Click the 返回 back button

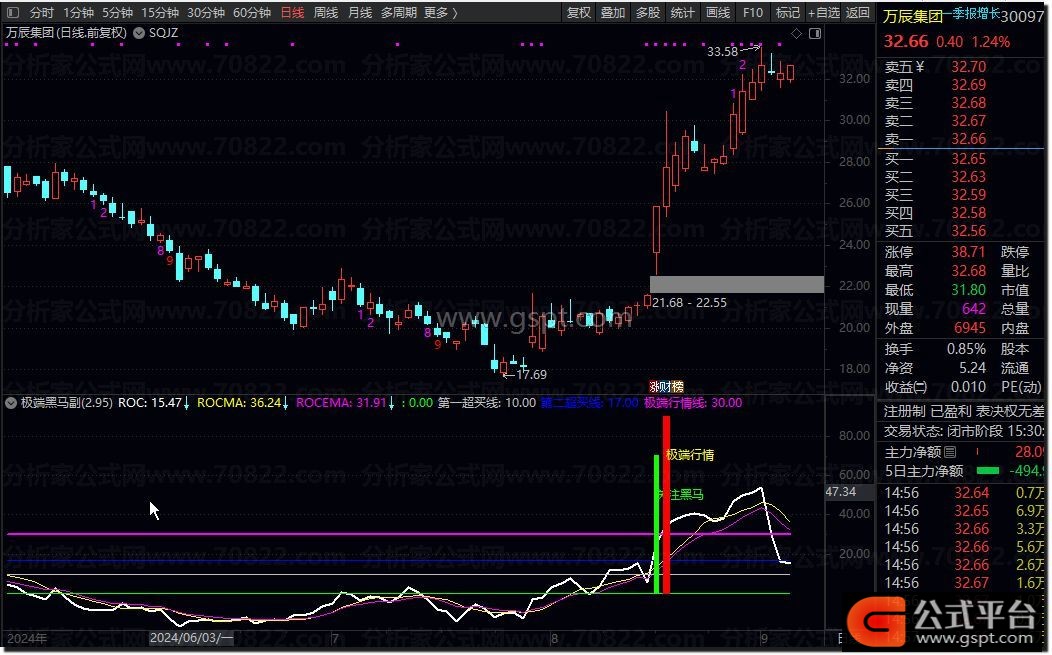click(x=858, y=13)
